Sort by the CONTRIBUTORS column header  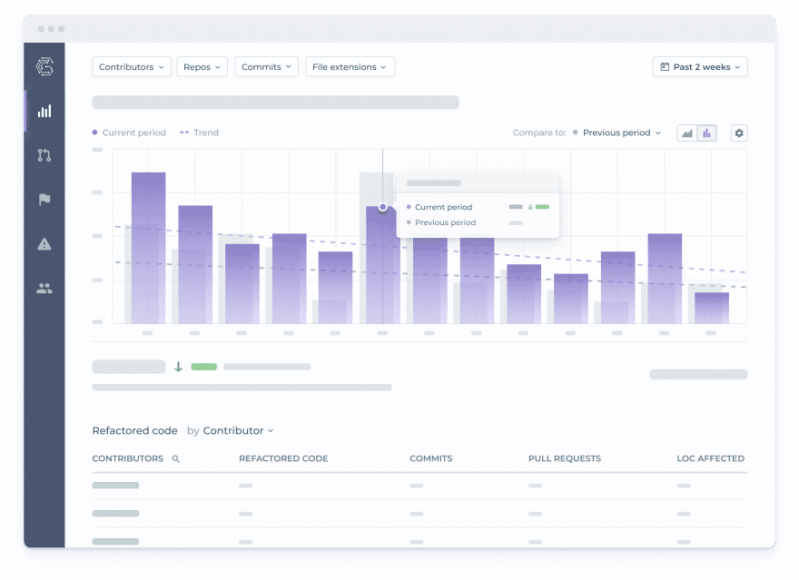(x=127, y=459)
